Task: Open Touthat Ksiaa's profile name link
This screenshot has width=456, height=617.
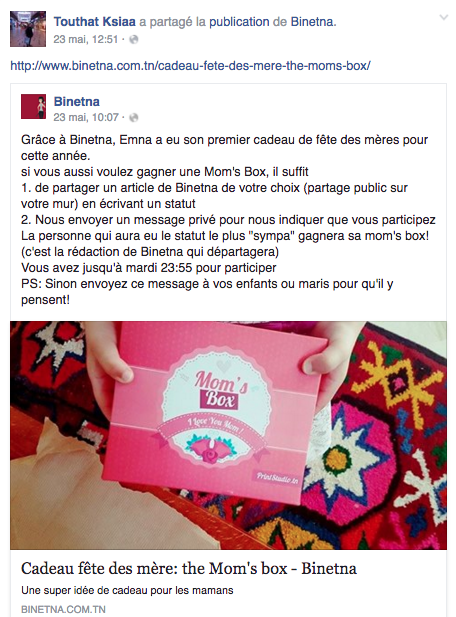Action: pyautogui.click(x=94, y=22)
